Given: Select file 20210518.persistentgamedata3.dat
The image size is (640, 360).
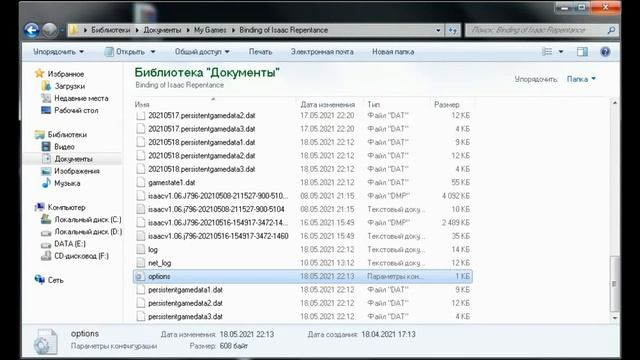Looking at the screenshot, I should tap(302, 169).
